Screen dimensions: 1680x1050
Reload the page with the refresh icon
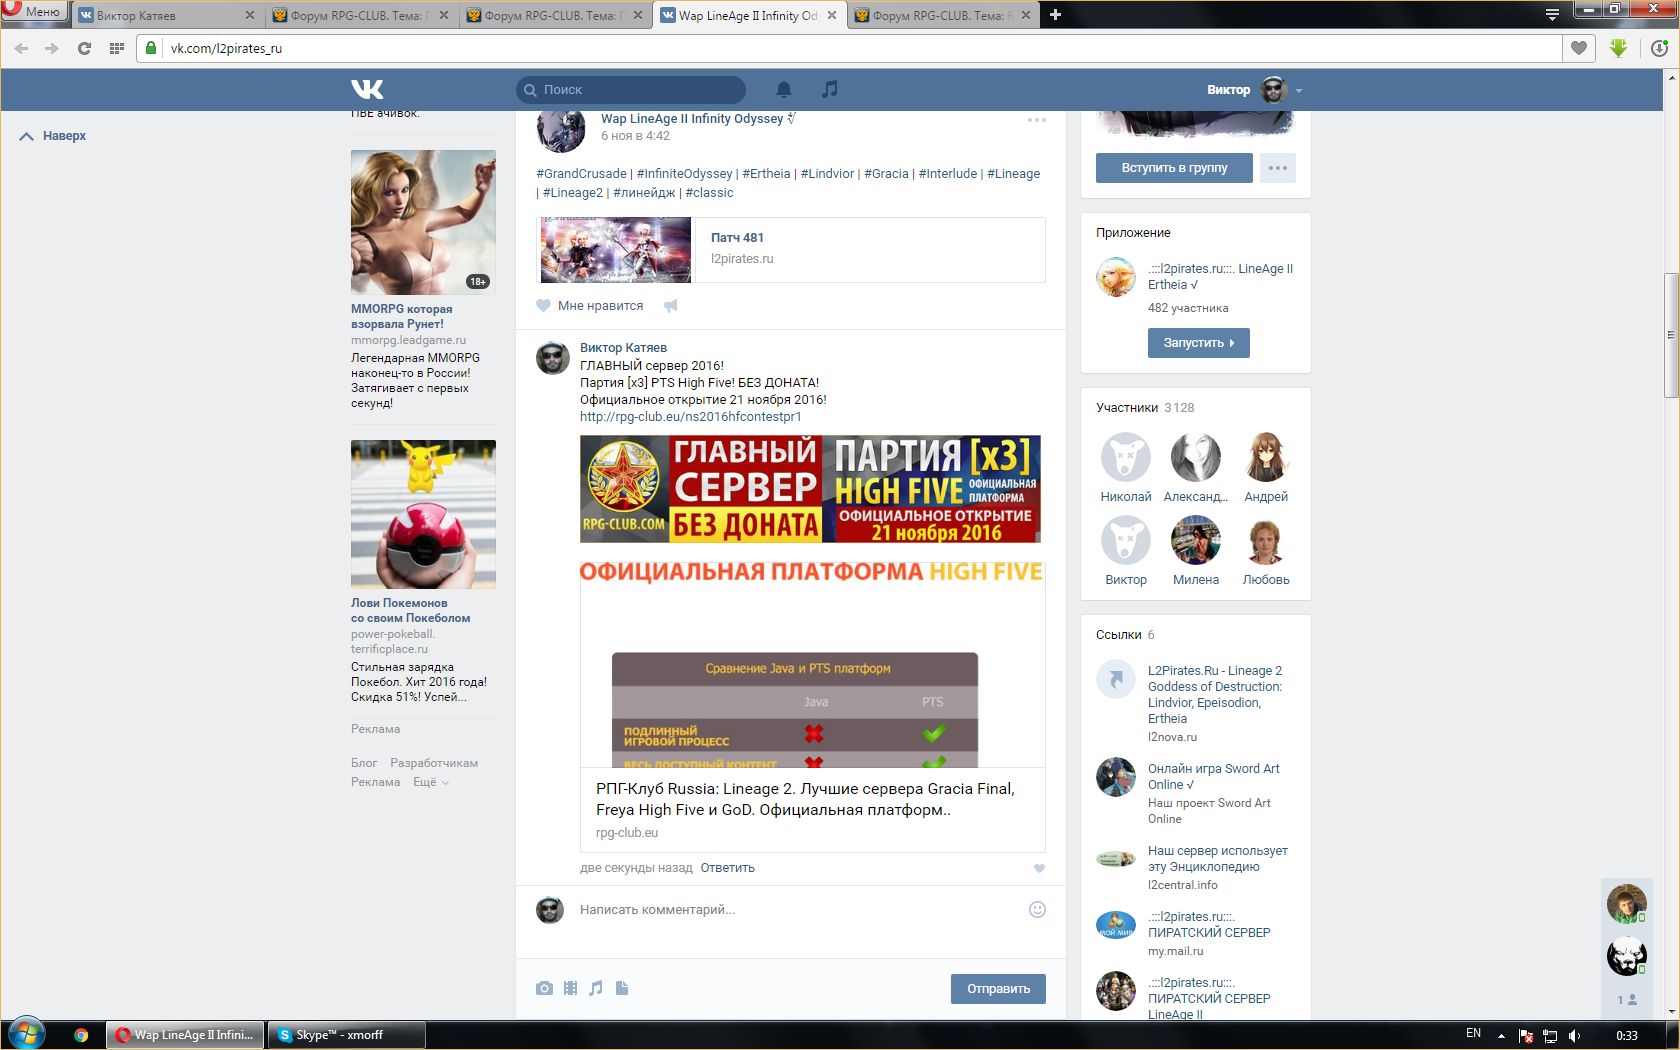(84, 48)
